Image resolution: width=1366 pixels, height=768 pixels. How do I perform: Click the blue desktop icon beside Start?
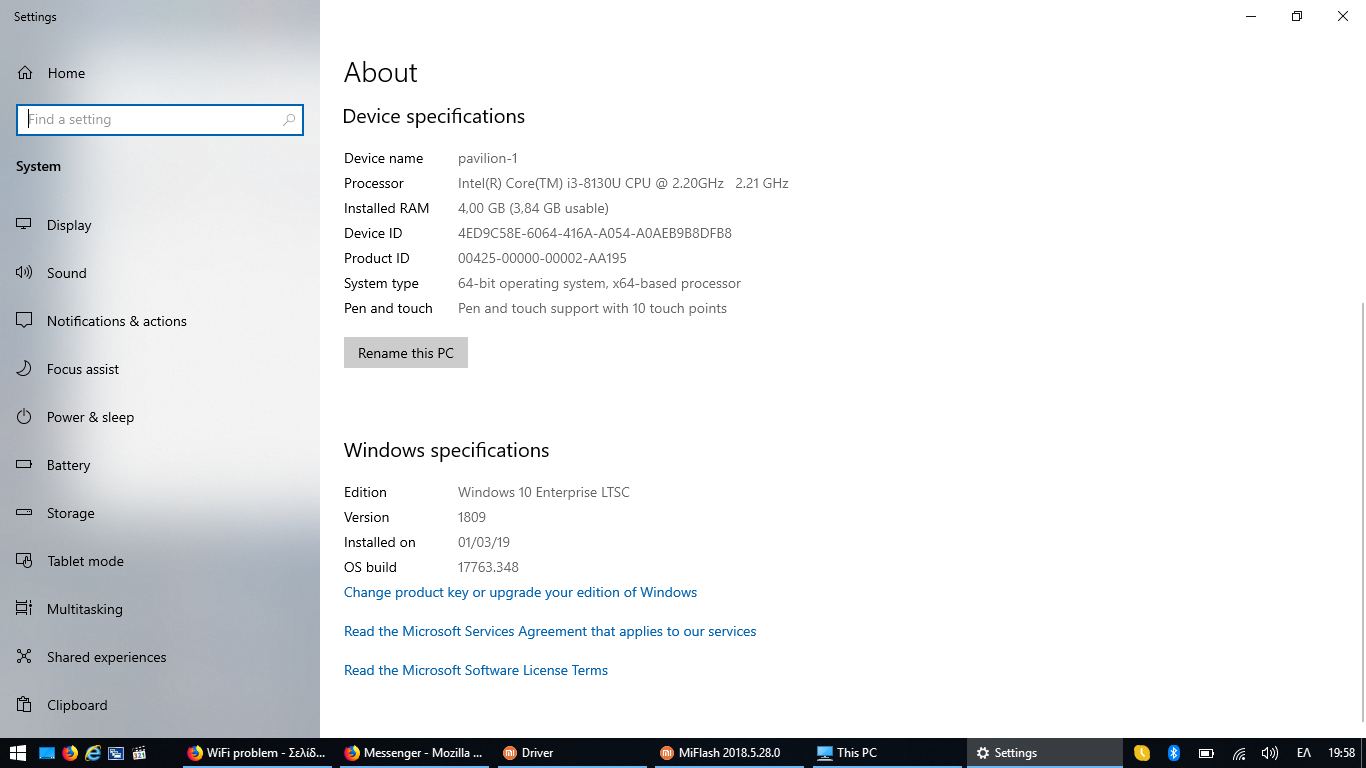(x=46, y=753)
